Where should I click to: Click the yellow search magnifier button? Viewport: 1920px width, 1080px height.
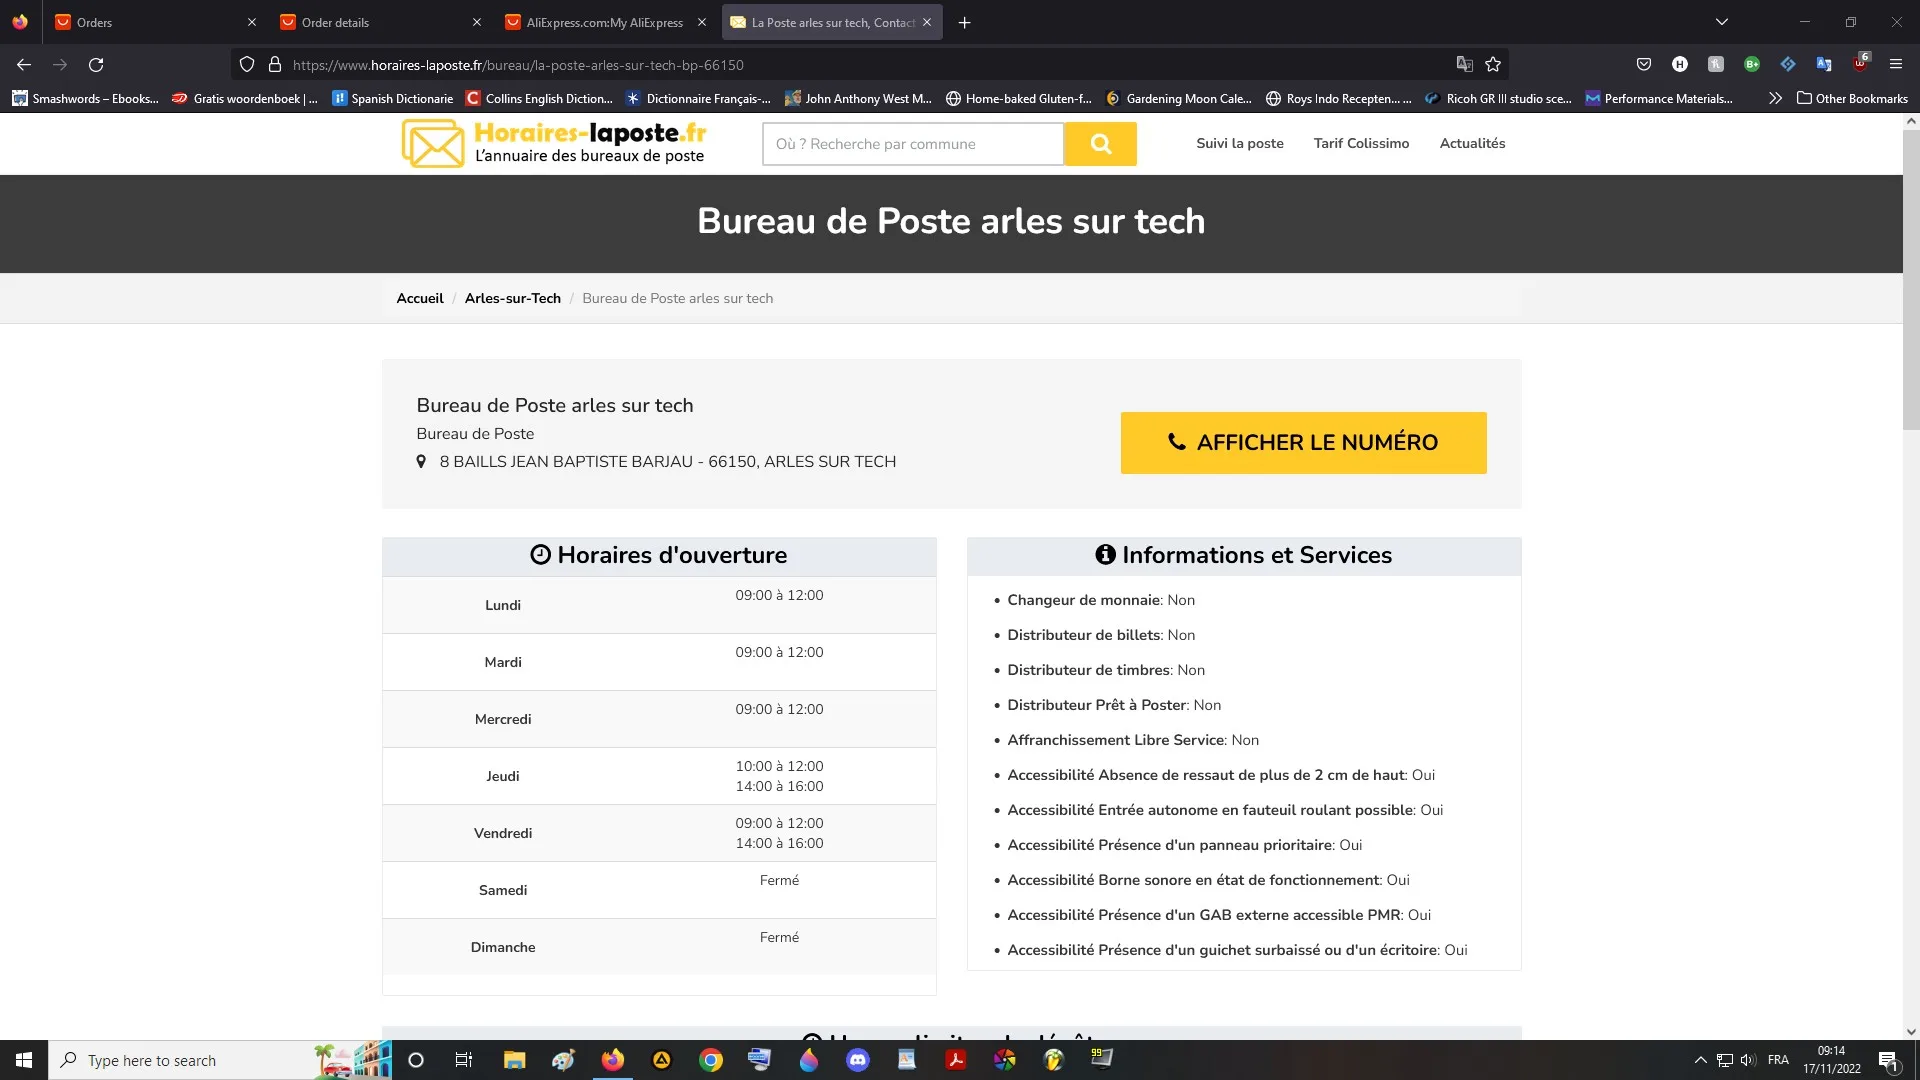pos(1100,144)
